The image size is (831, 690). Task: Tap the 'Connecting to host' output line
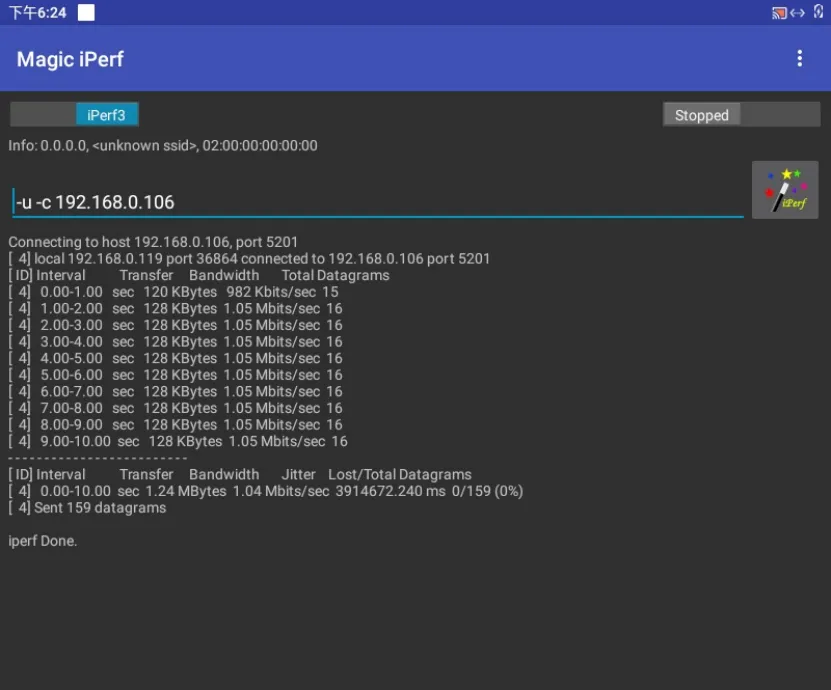pyautogui.click(x=153, y=242)
